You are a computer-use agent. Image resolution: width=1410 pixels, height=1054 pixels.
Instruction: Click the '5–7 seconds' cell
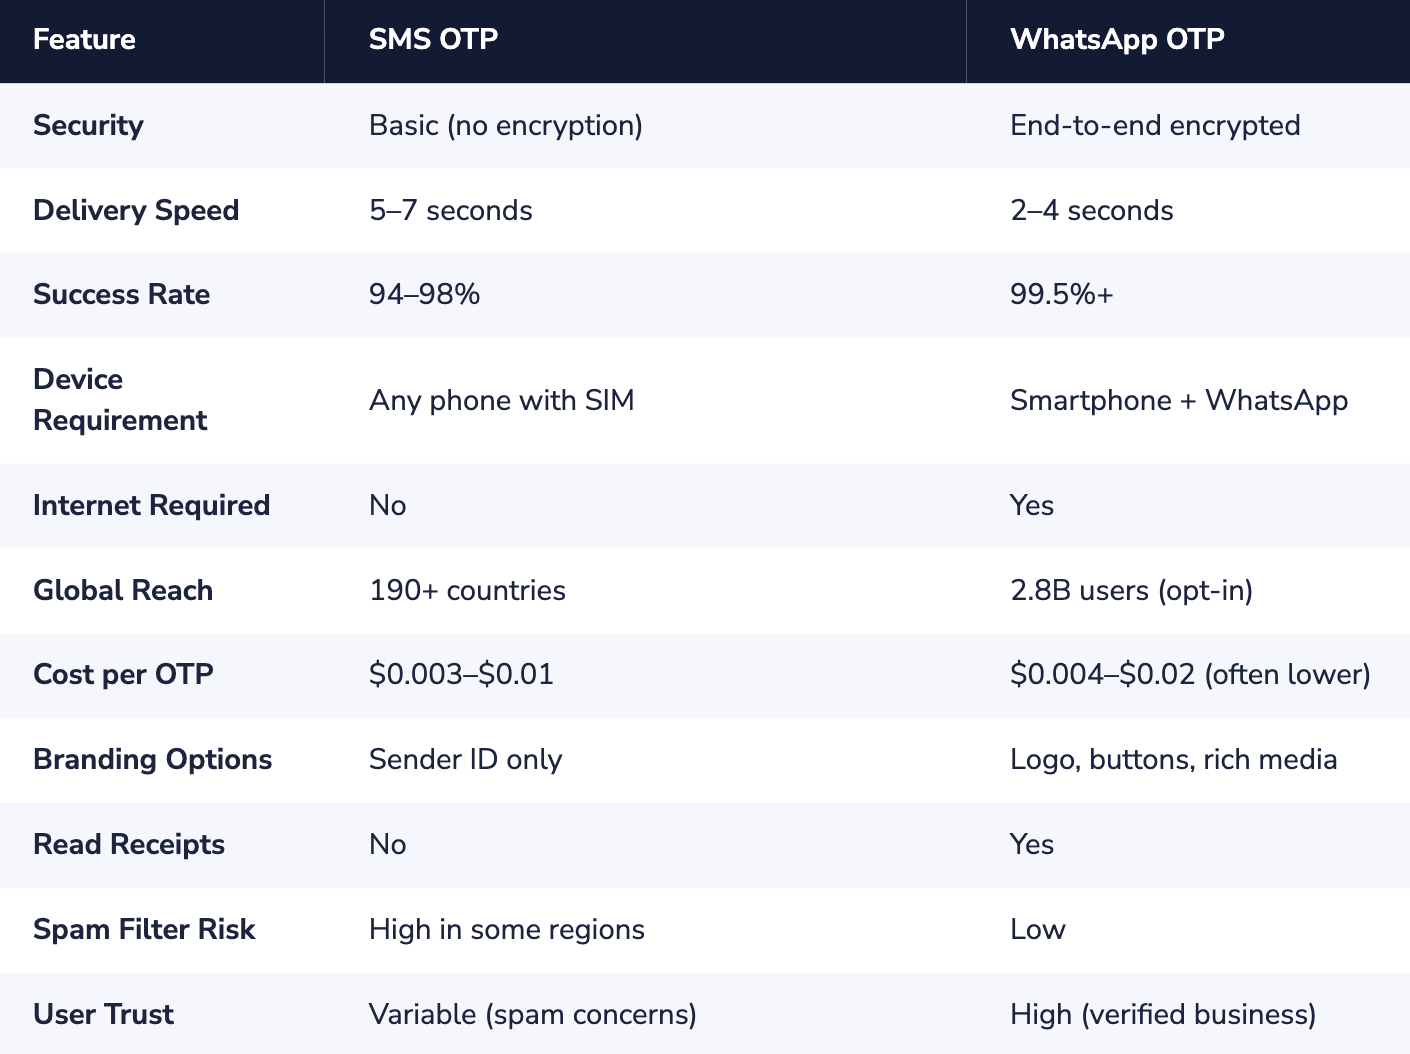coord(450,211)
